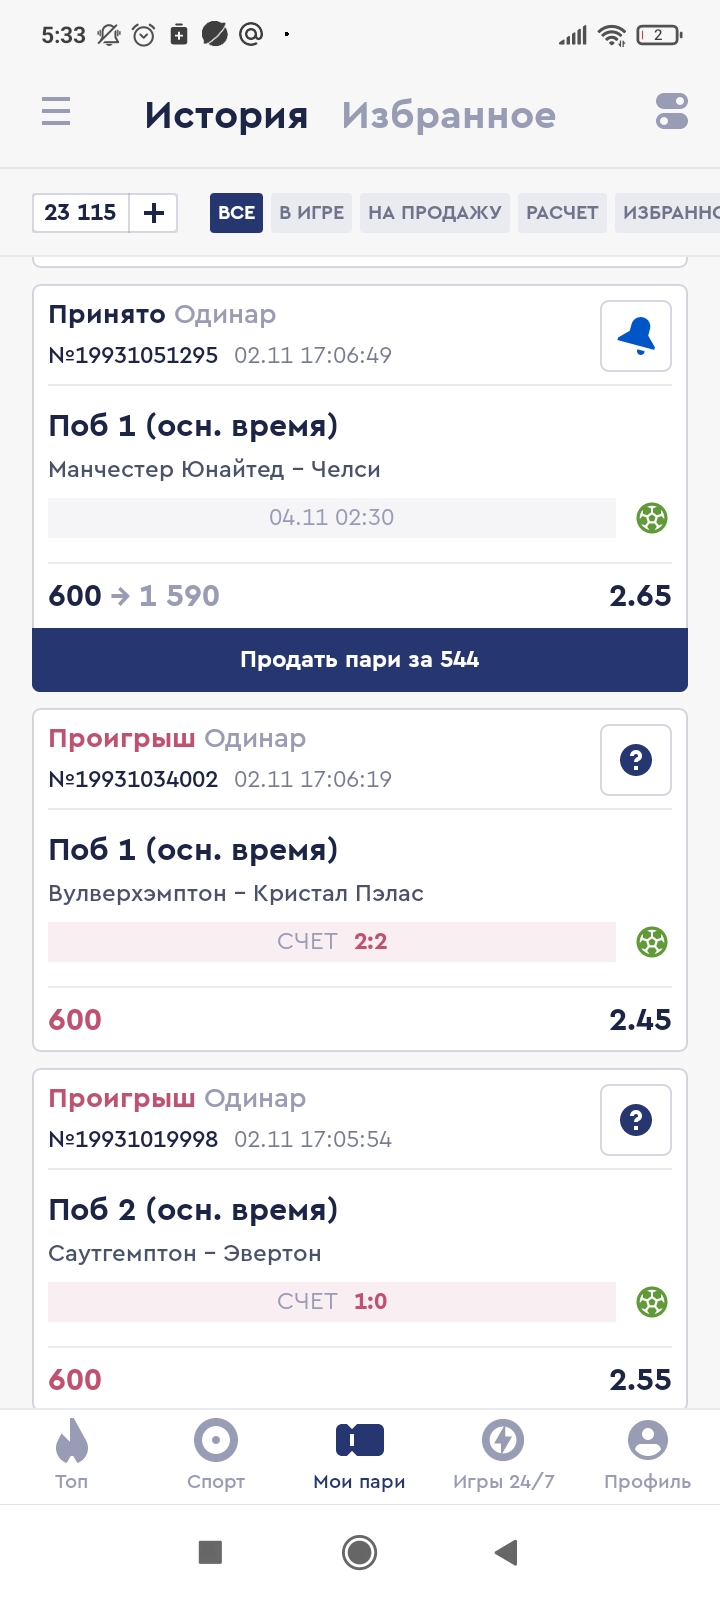Open help for bet №19931034002
This screenshot has width=720, height=1600.
[636, 760]
